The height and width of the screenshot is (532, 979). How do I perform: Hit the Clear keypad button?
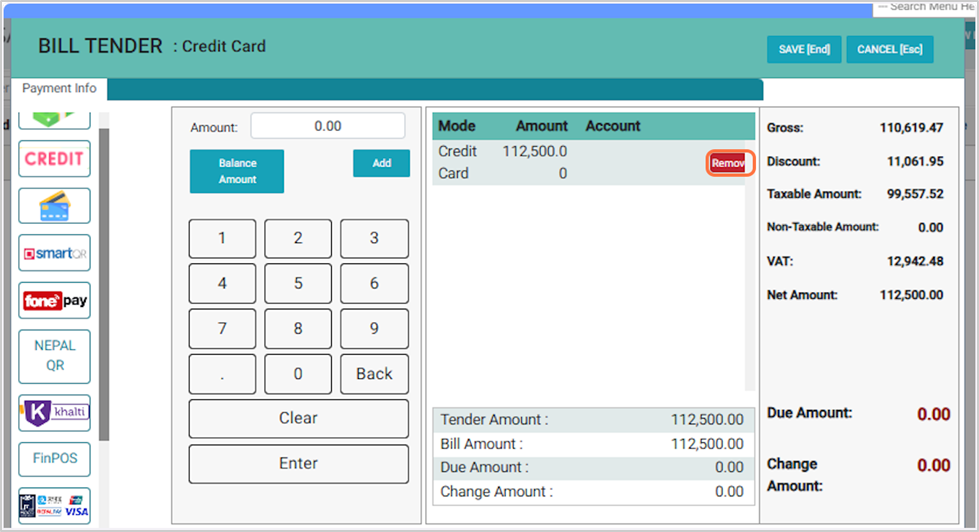pyautogui.click(x=298, y=418)
